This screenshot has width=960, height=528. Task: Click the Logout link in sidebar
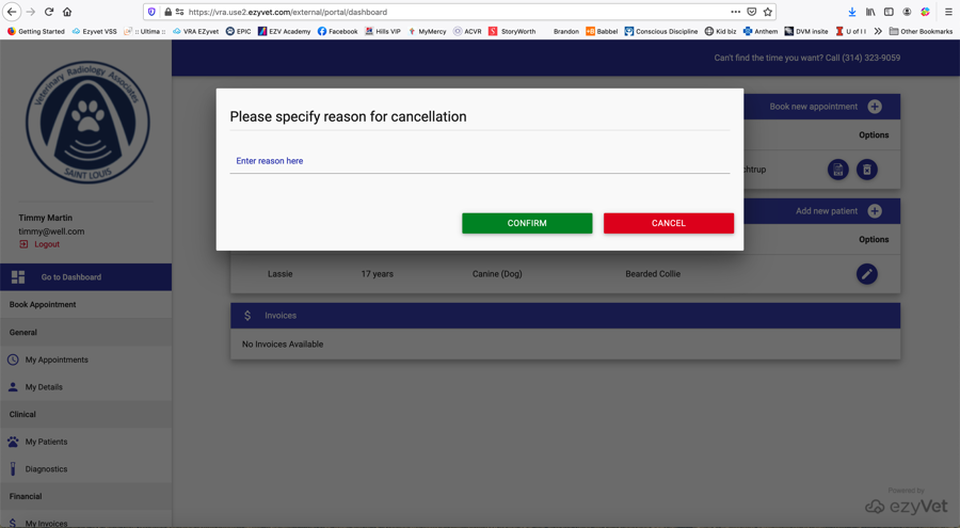(x=47, y=244)
